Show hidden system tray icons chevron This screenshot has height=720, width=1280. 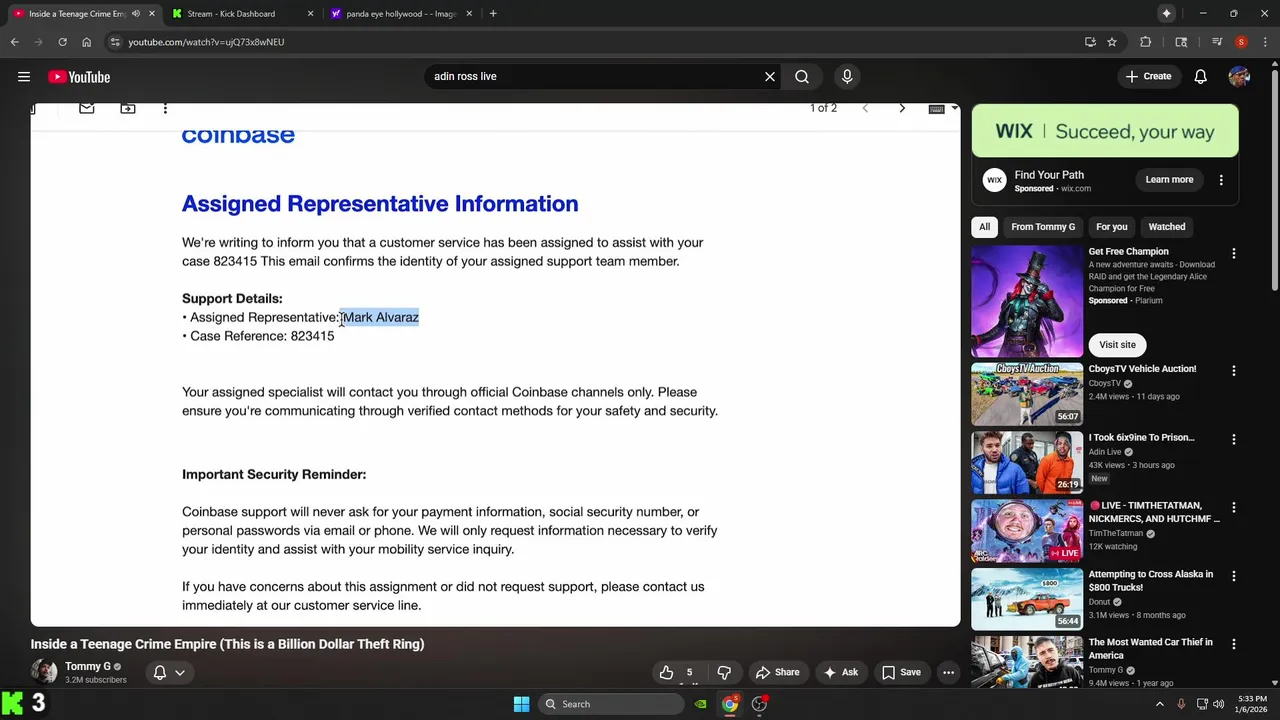pos(1160,704)
